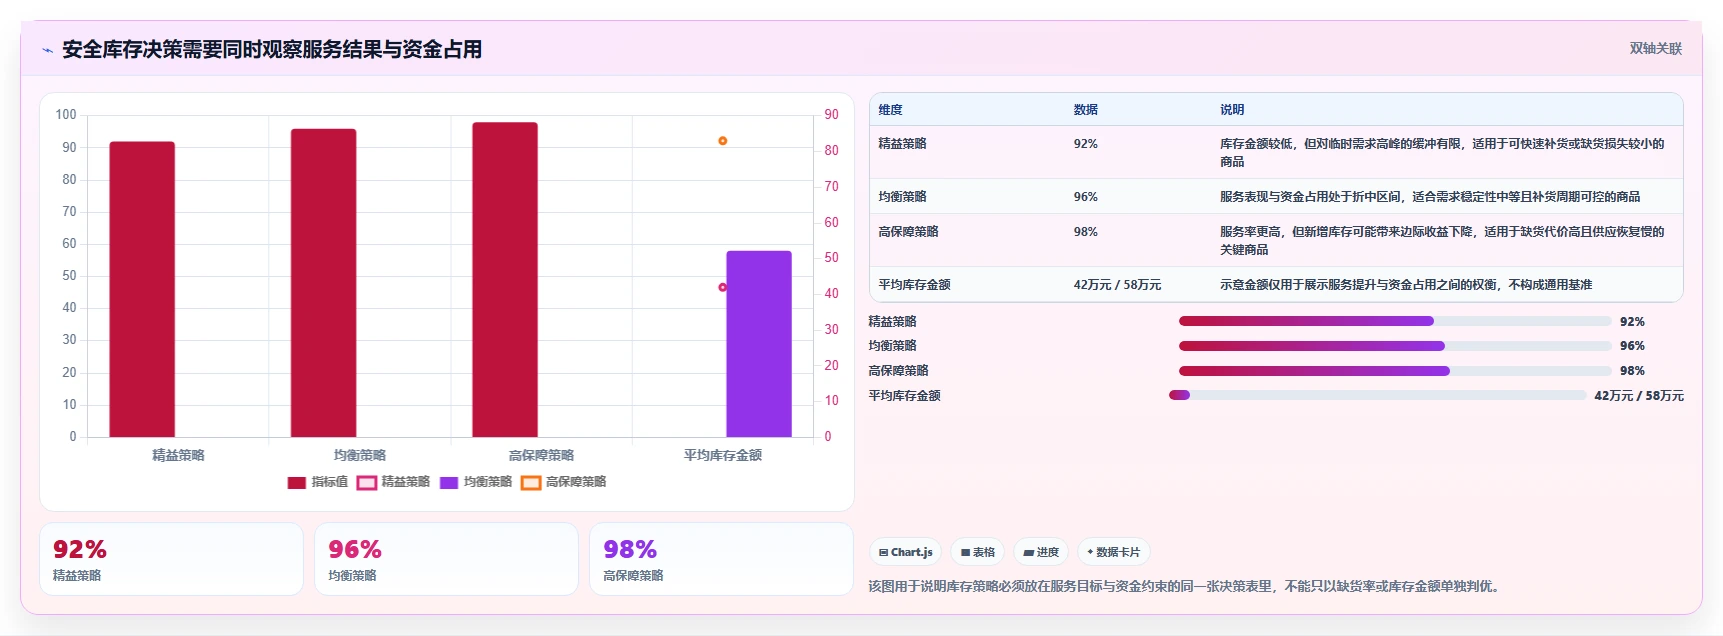Click the 42万元 / 58万元 table cell

[1117, 285]
